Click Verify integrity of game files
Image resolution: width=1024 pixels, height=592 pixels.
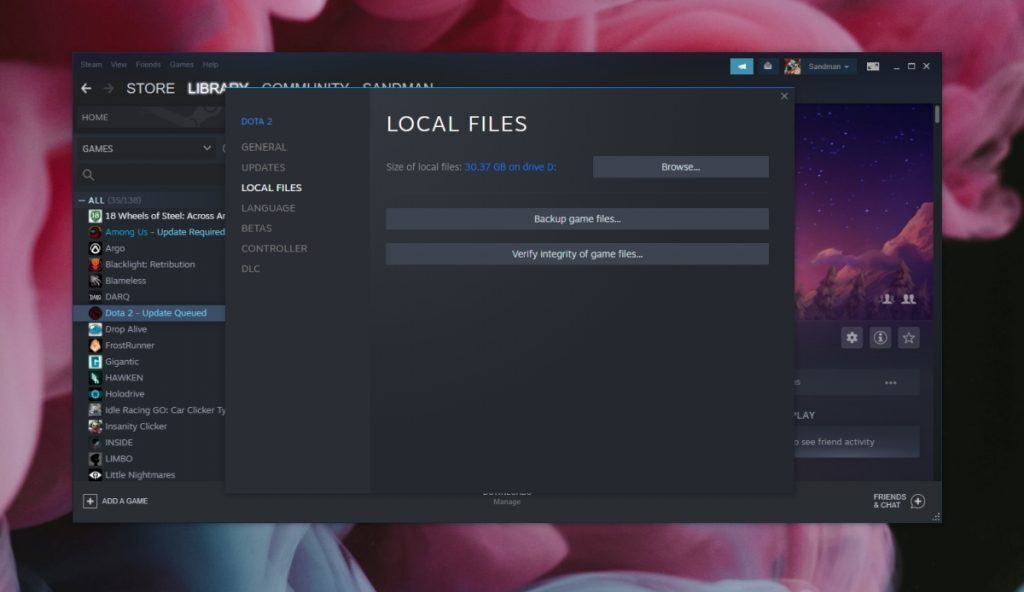[x=577, y=253]
